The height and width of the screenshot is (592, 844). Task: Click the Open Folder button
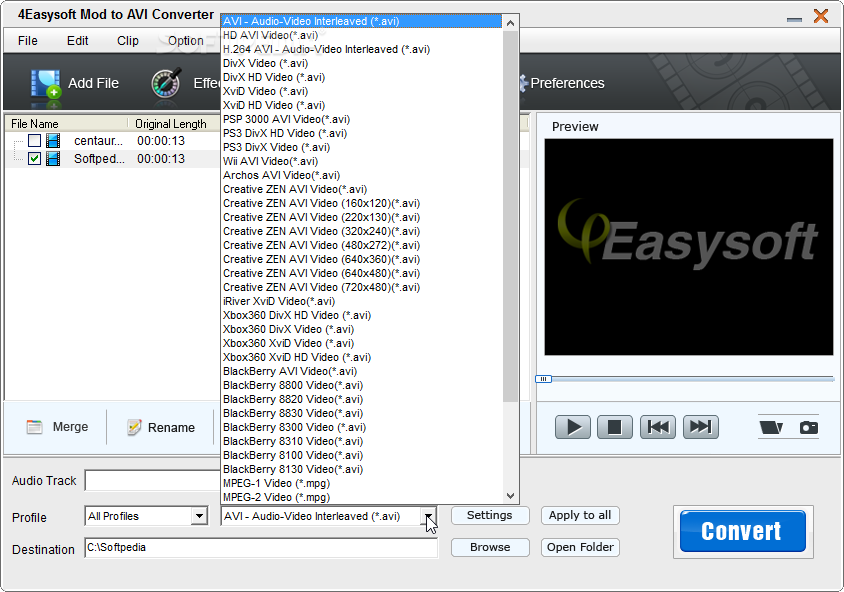point(580,547)
